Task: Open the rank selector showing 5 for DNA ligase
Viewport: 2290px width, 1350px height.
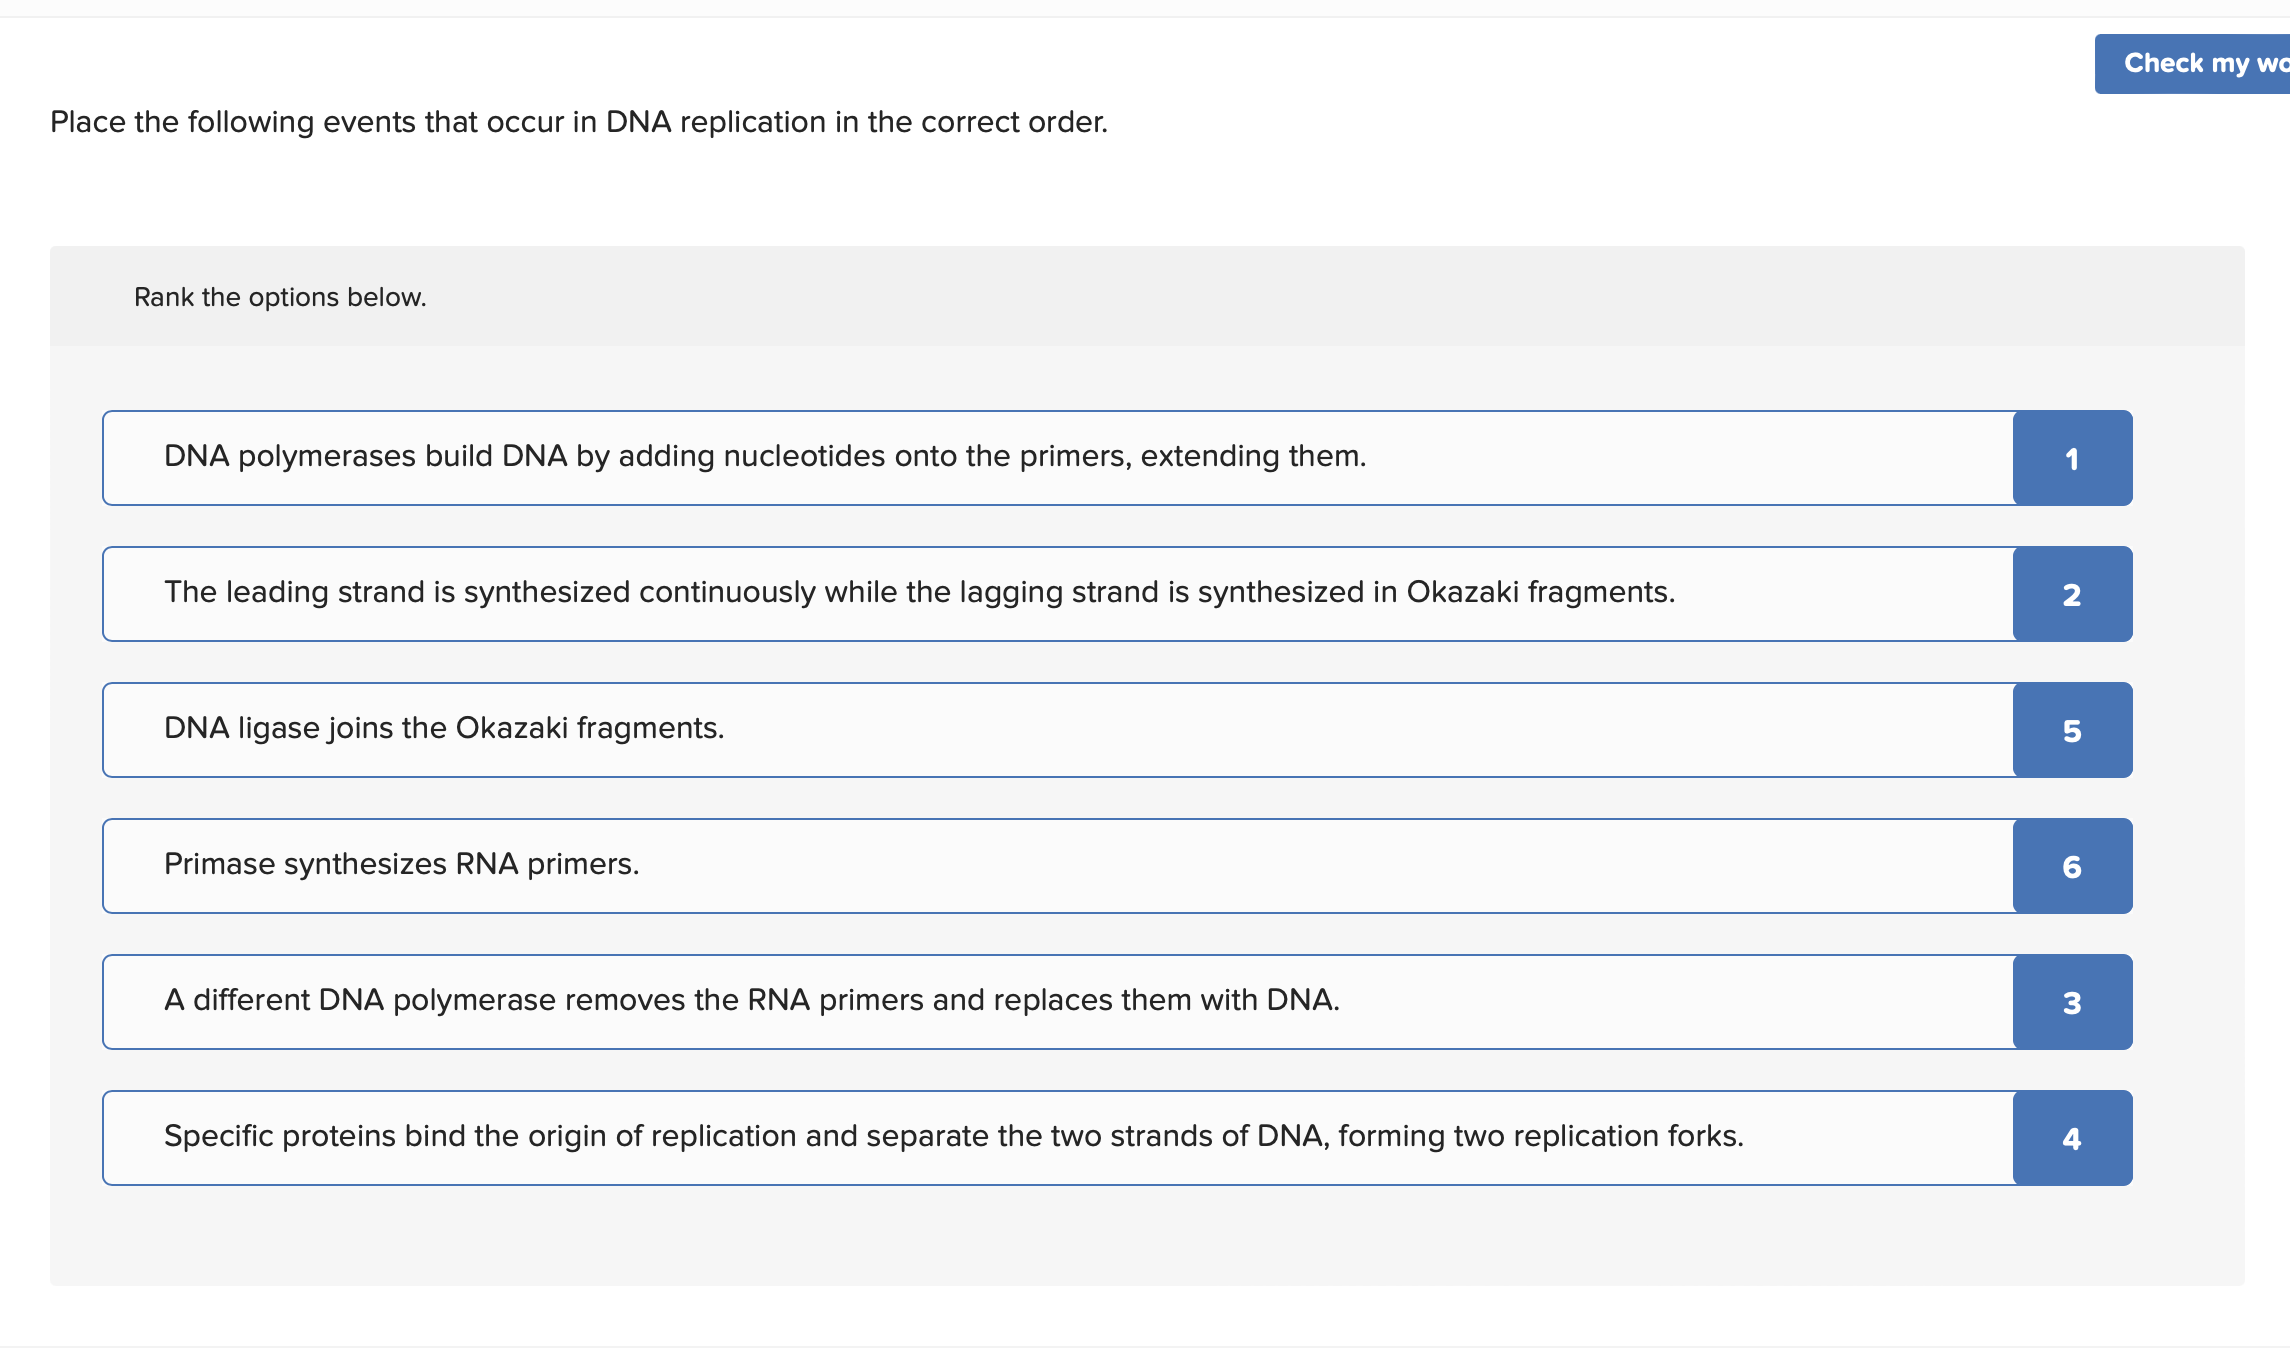Action: tap(2070, 729)
